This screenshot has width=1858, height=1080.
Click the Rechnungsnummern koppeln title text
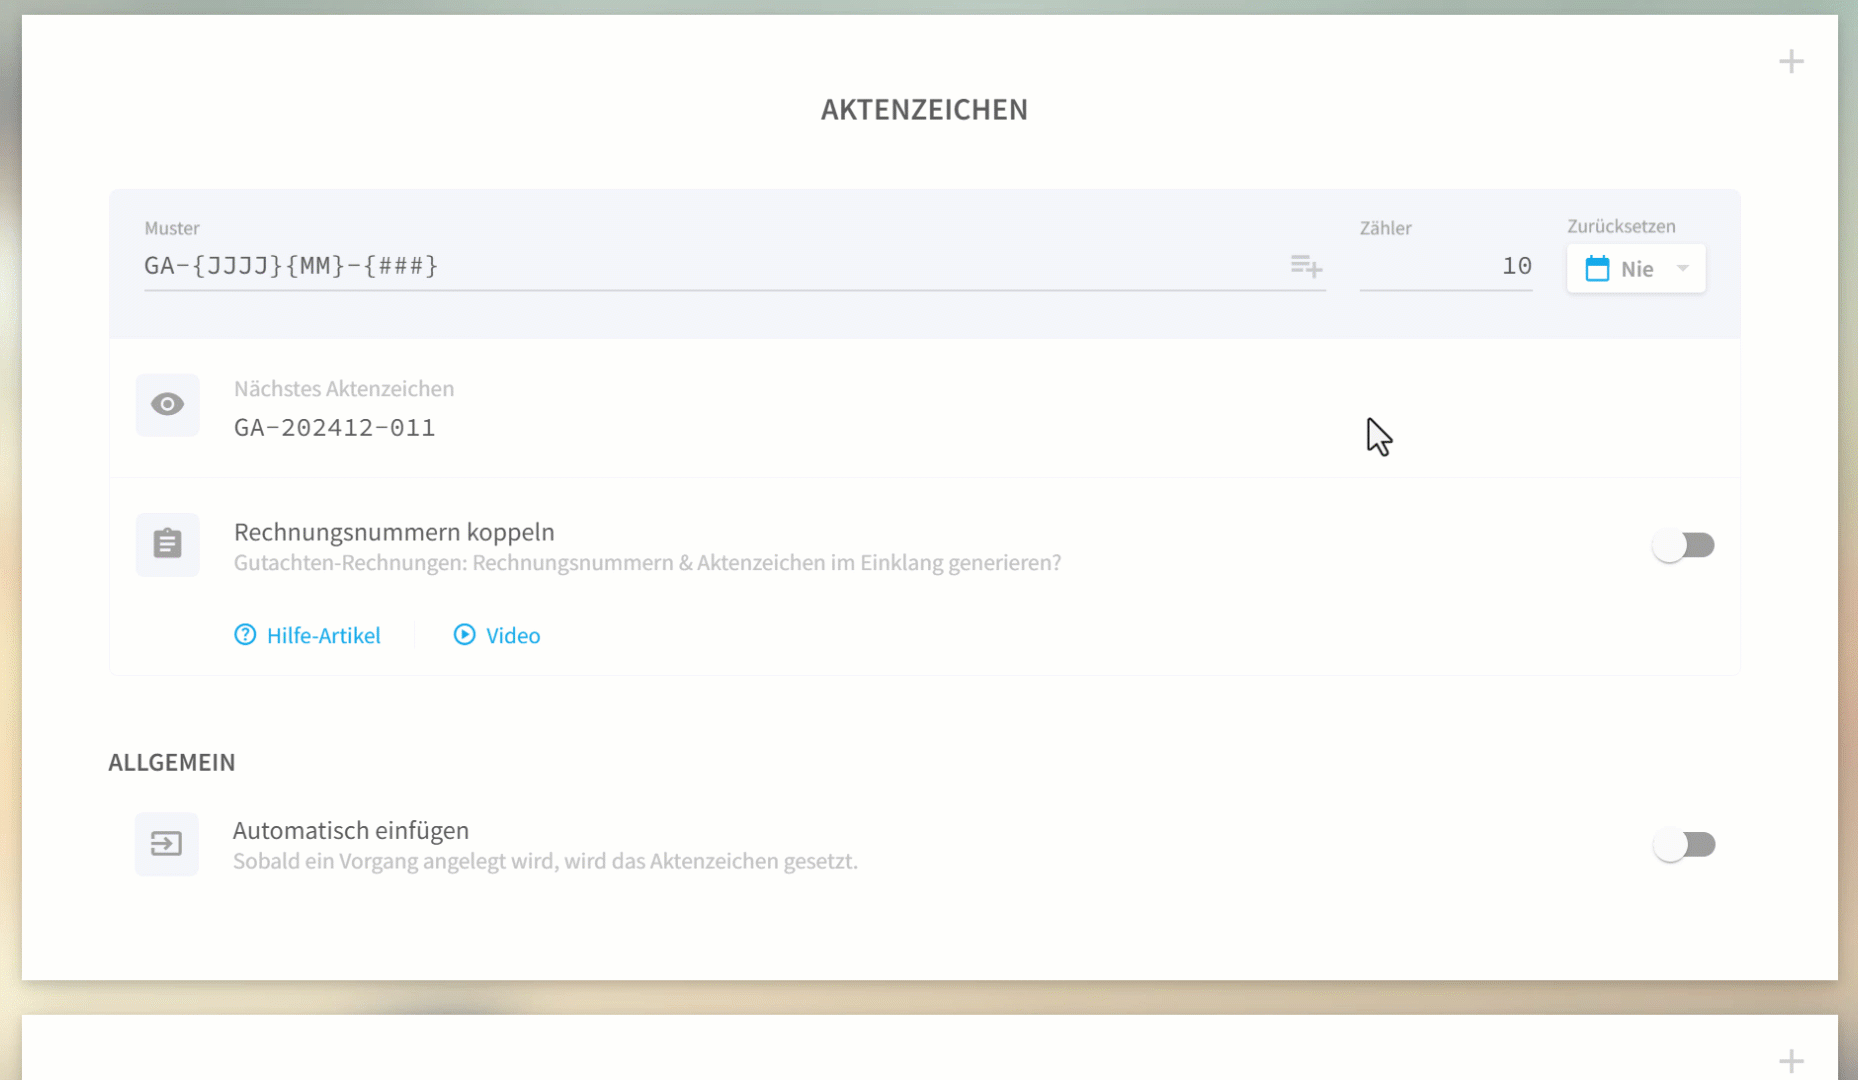tap(394, 532)
